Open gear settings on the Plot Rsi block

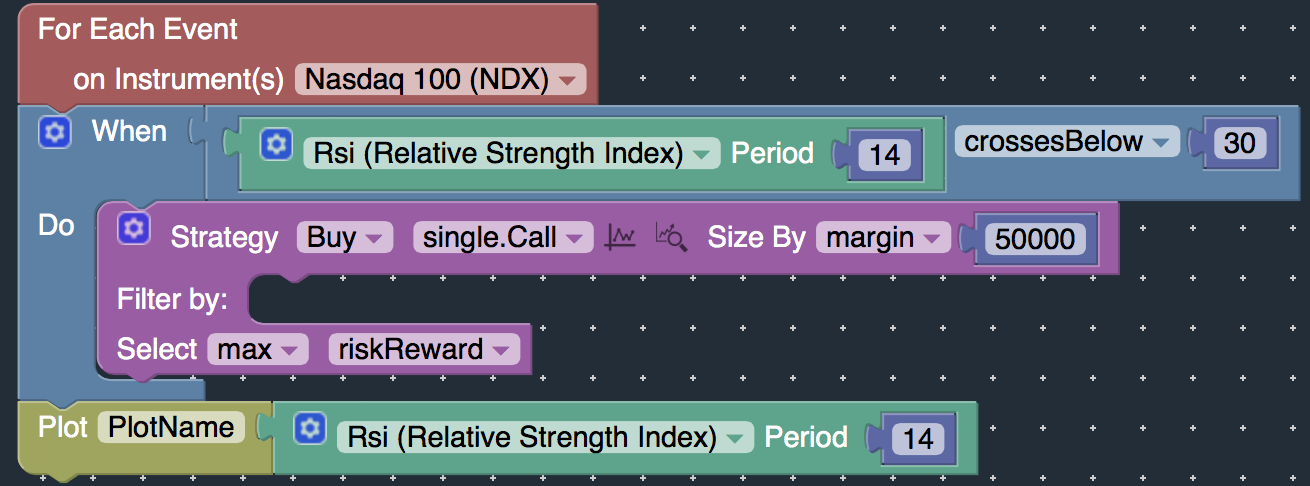pos(309,429)
